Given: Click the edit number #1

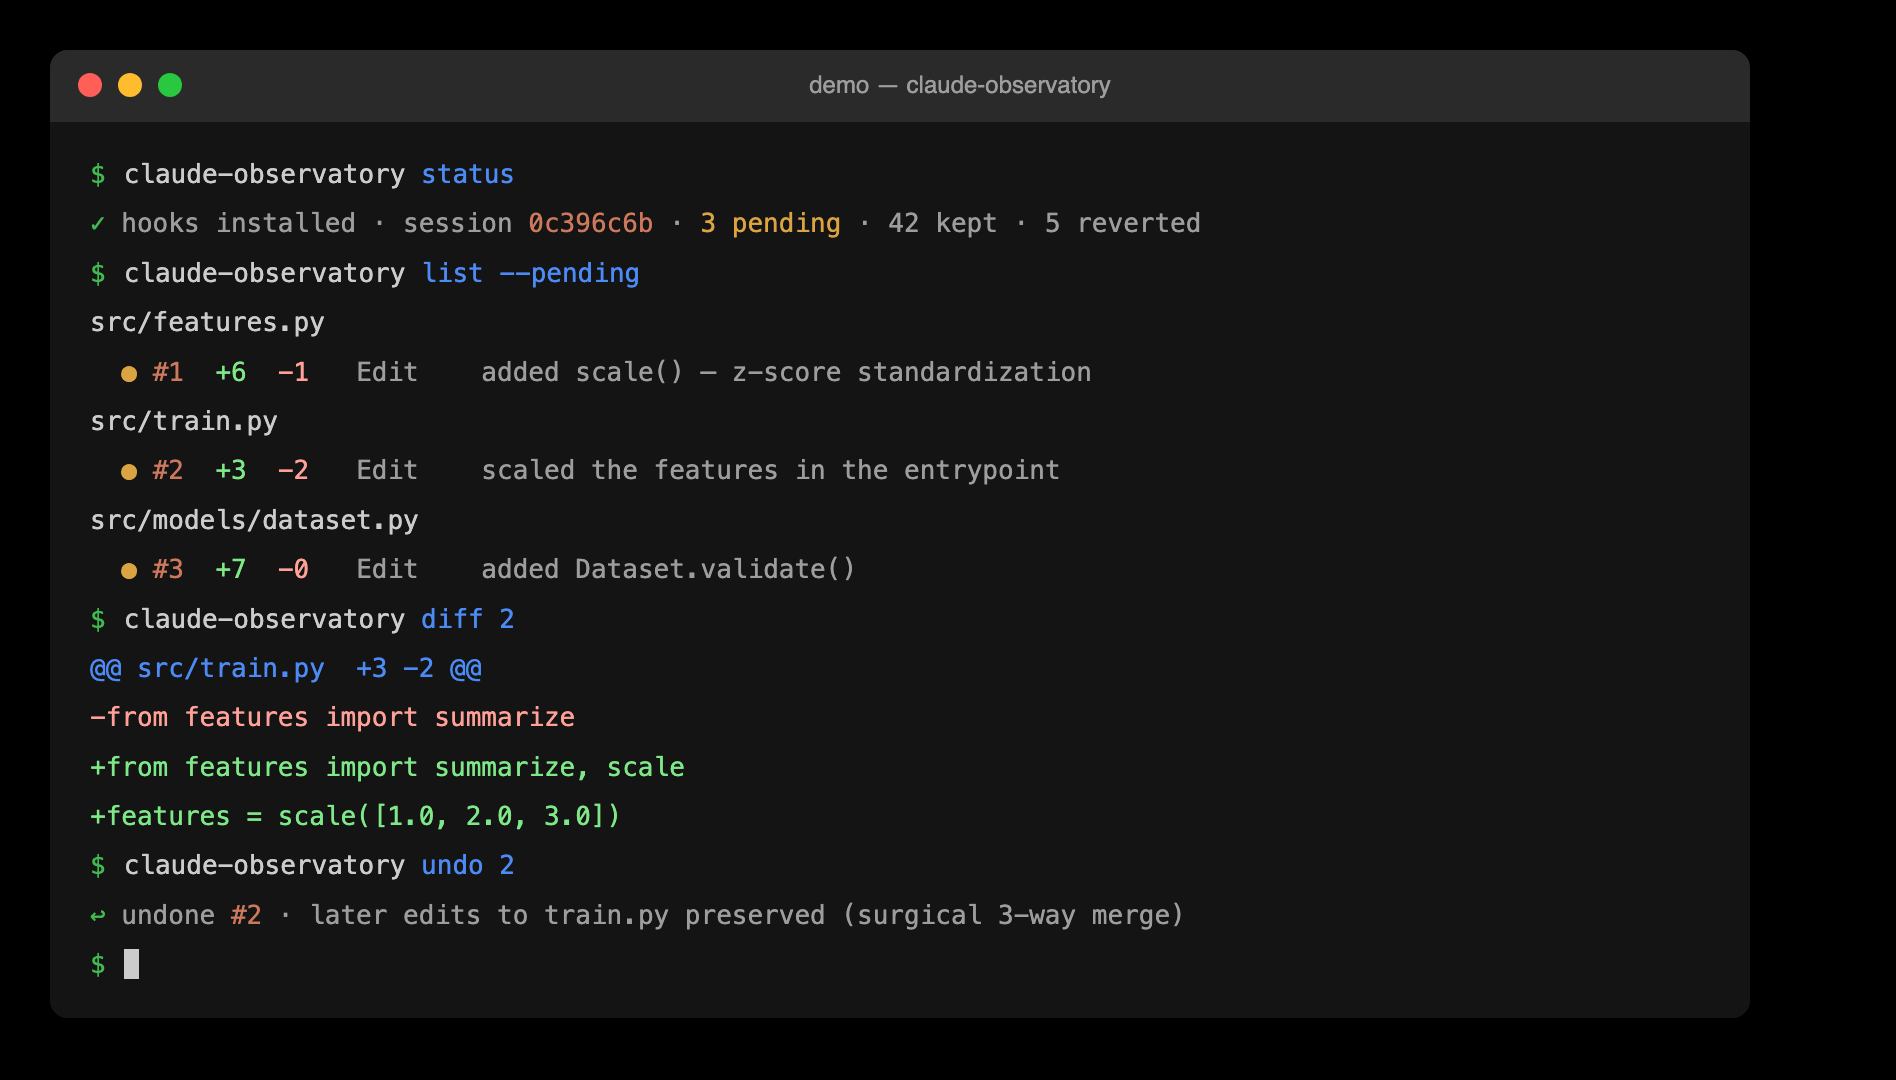Looking at the screenshot, I should coord(167,372).
